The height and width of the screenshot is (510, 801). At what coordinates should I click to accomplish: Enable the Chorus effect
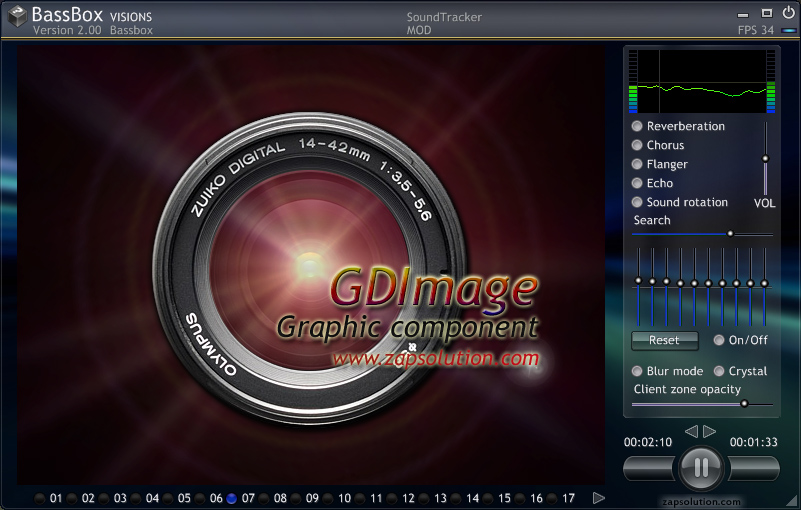click(x=637, y=145)
